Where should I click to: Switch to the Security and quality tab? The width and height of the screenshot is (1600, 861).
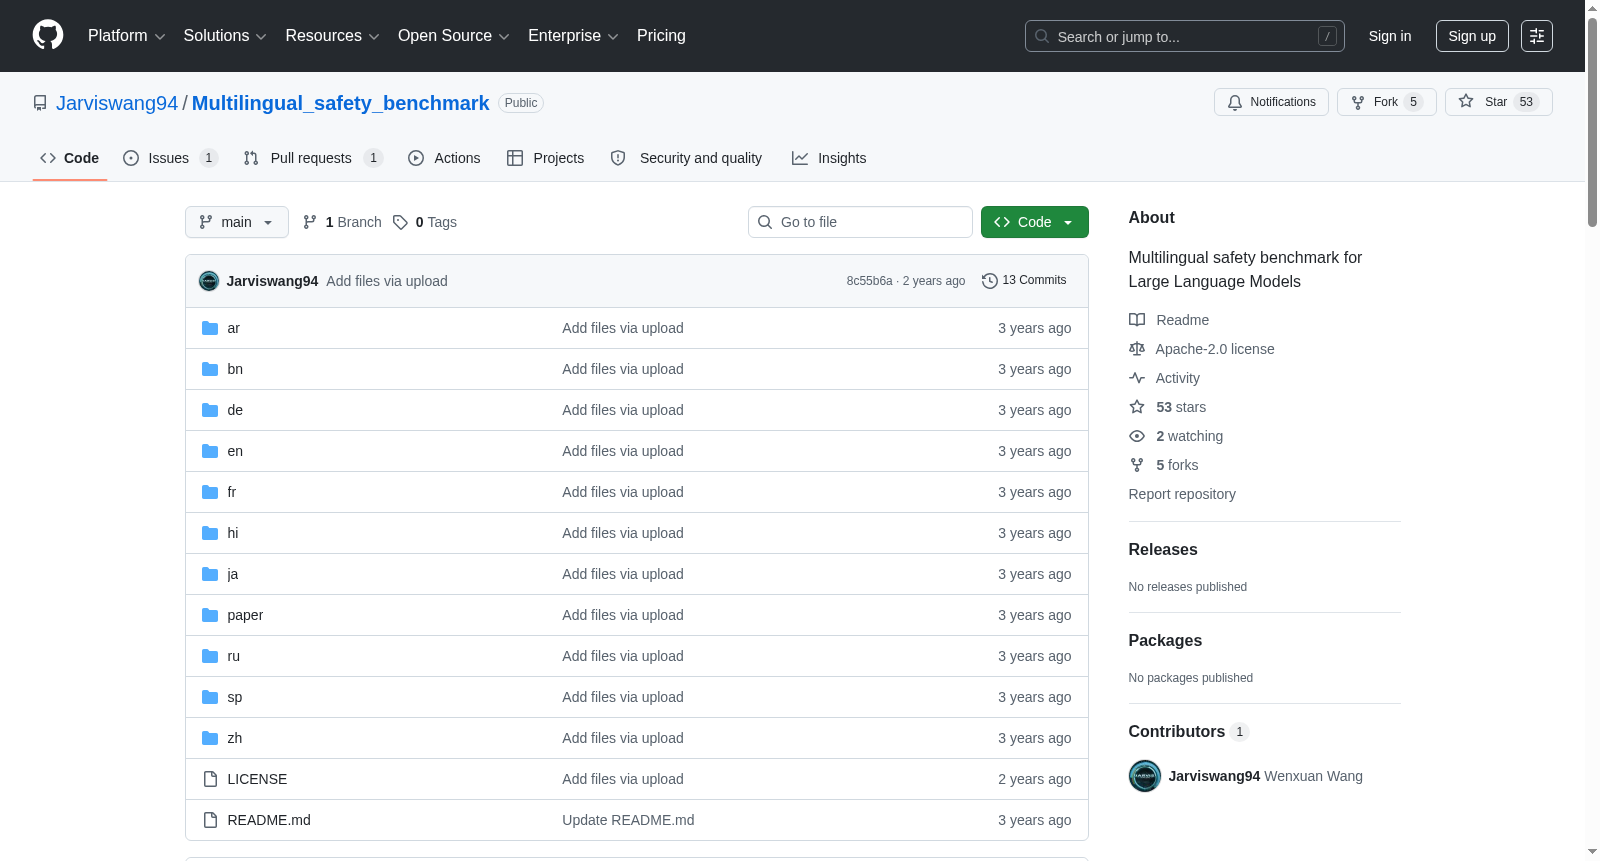(x=686, y=158)
